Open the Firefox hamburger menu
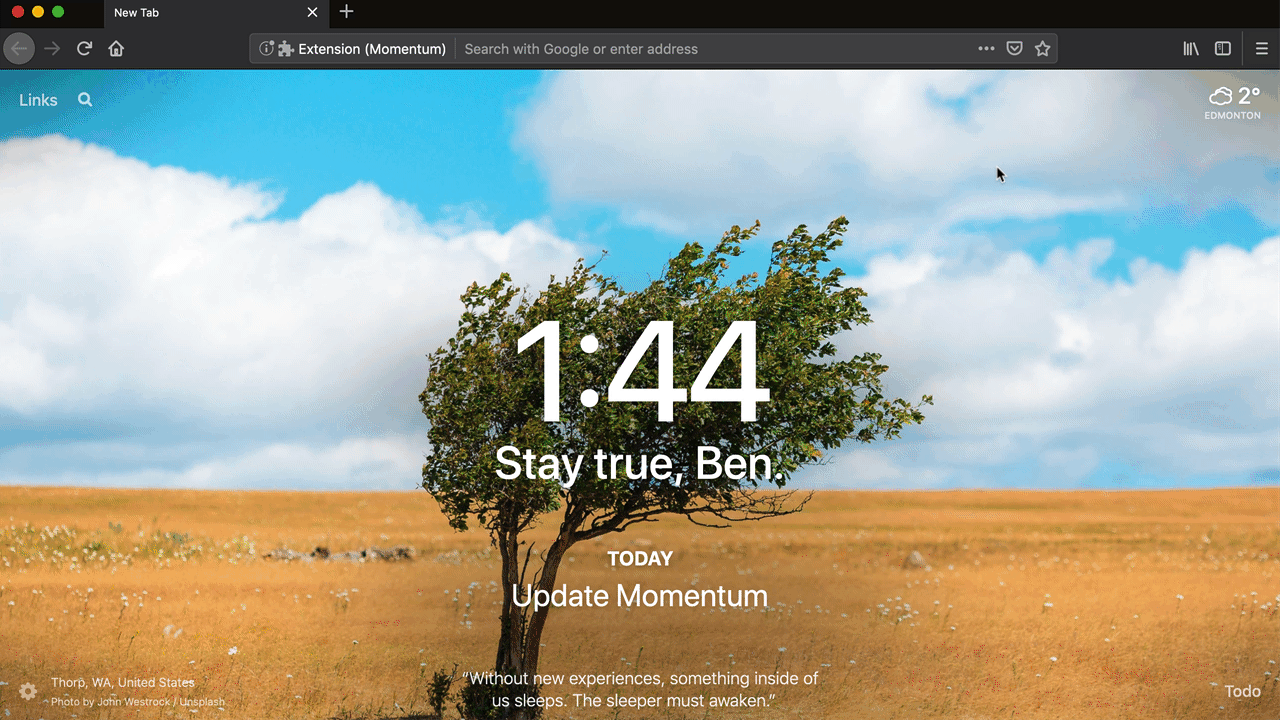Image resolution: width=1280 pixels, height=720 pixels. click(x=1262, y=48)
